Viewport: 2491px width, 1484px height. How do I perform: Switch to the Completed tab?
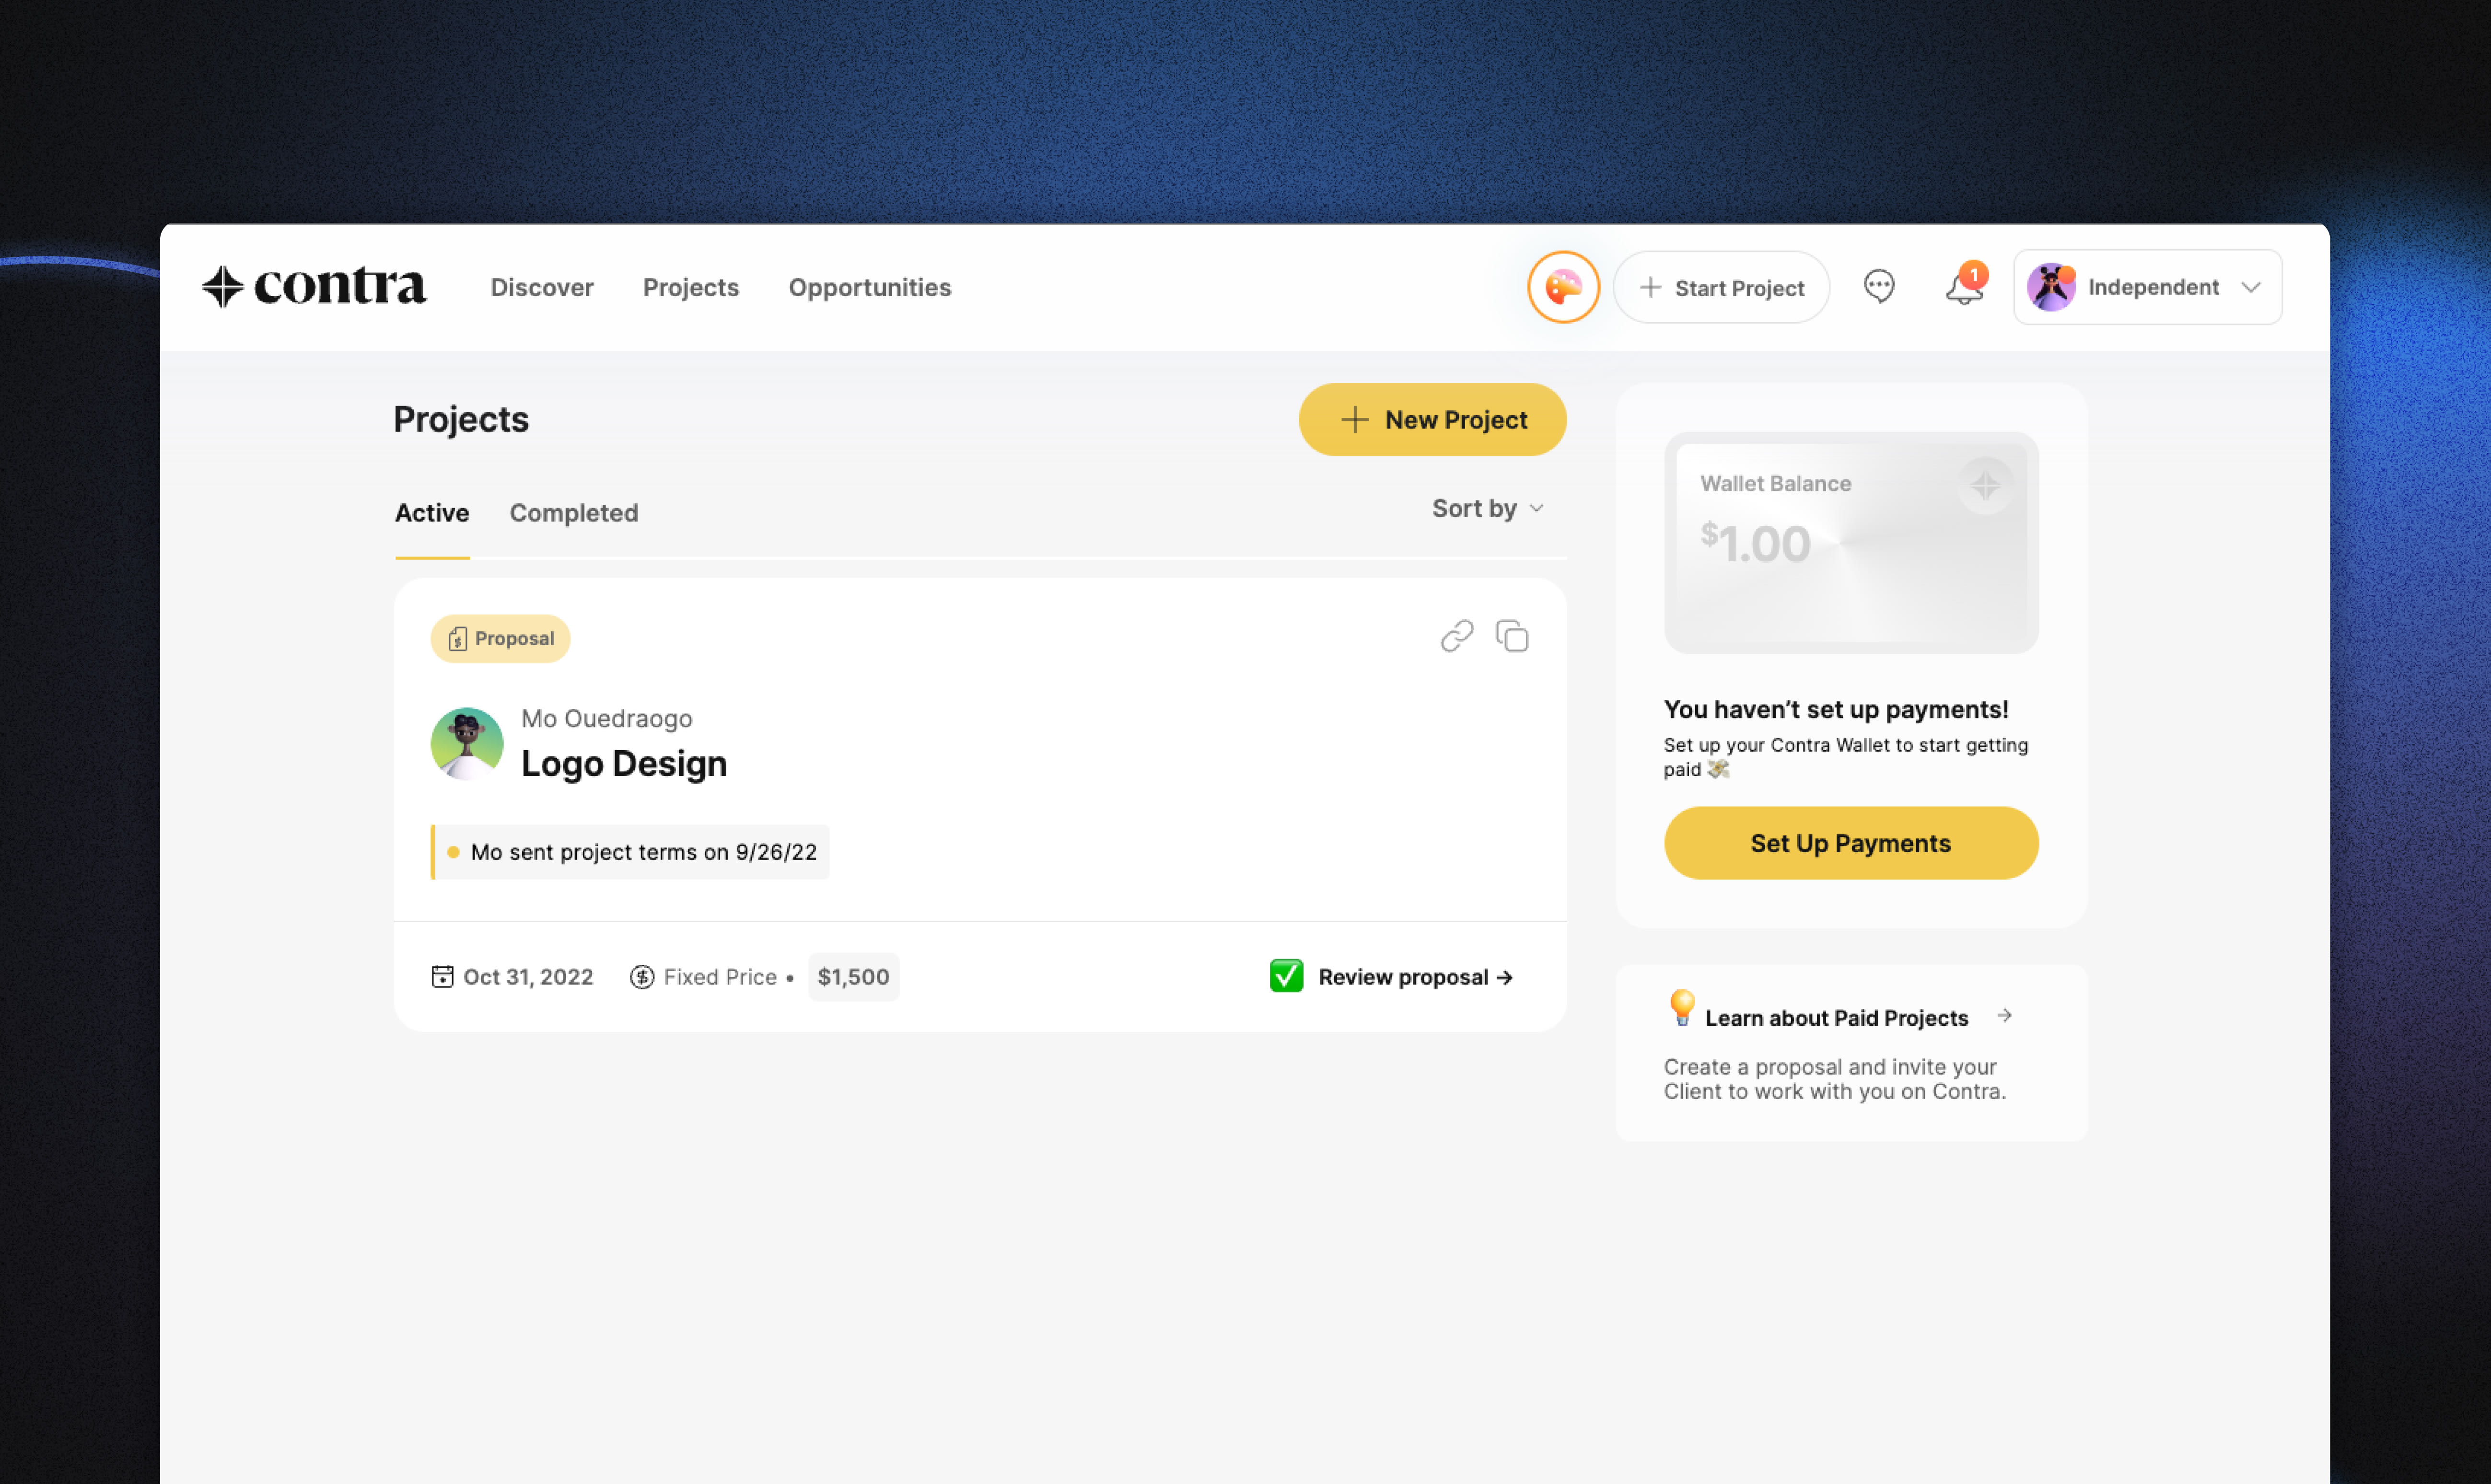574,513
